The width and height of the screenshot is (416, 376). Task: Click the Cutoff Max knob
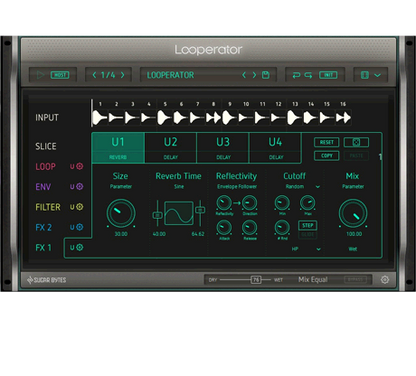[x=308, y=203]
